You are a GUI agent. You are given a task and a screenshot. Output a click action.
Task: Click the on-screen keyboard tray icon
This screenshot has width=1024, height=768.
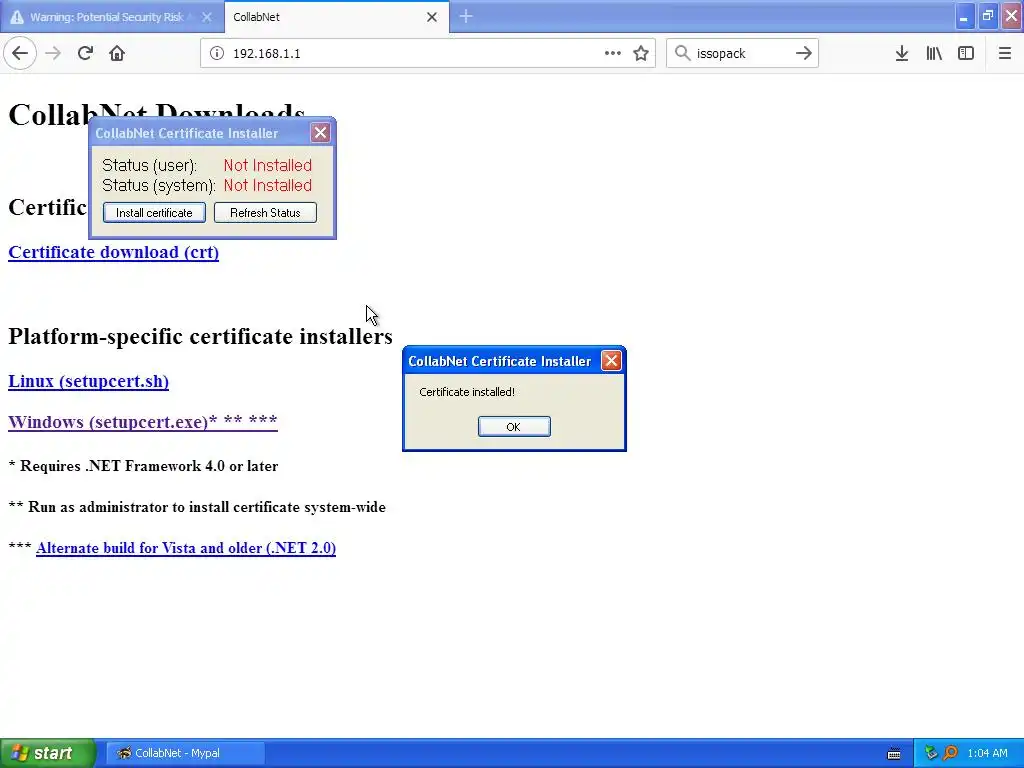coord(894,754)
